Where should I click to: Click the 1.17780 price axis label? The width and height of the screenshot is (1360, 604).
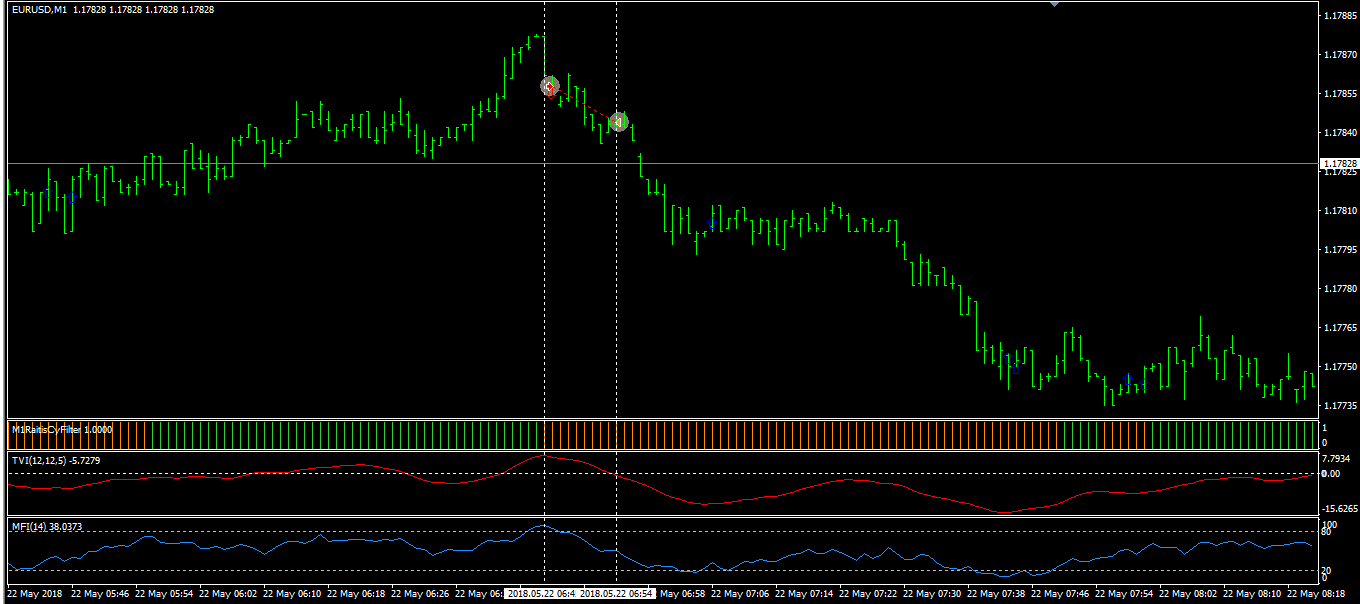coord(1339,289)
